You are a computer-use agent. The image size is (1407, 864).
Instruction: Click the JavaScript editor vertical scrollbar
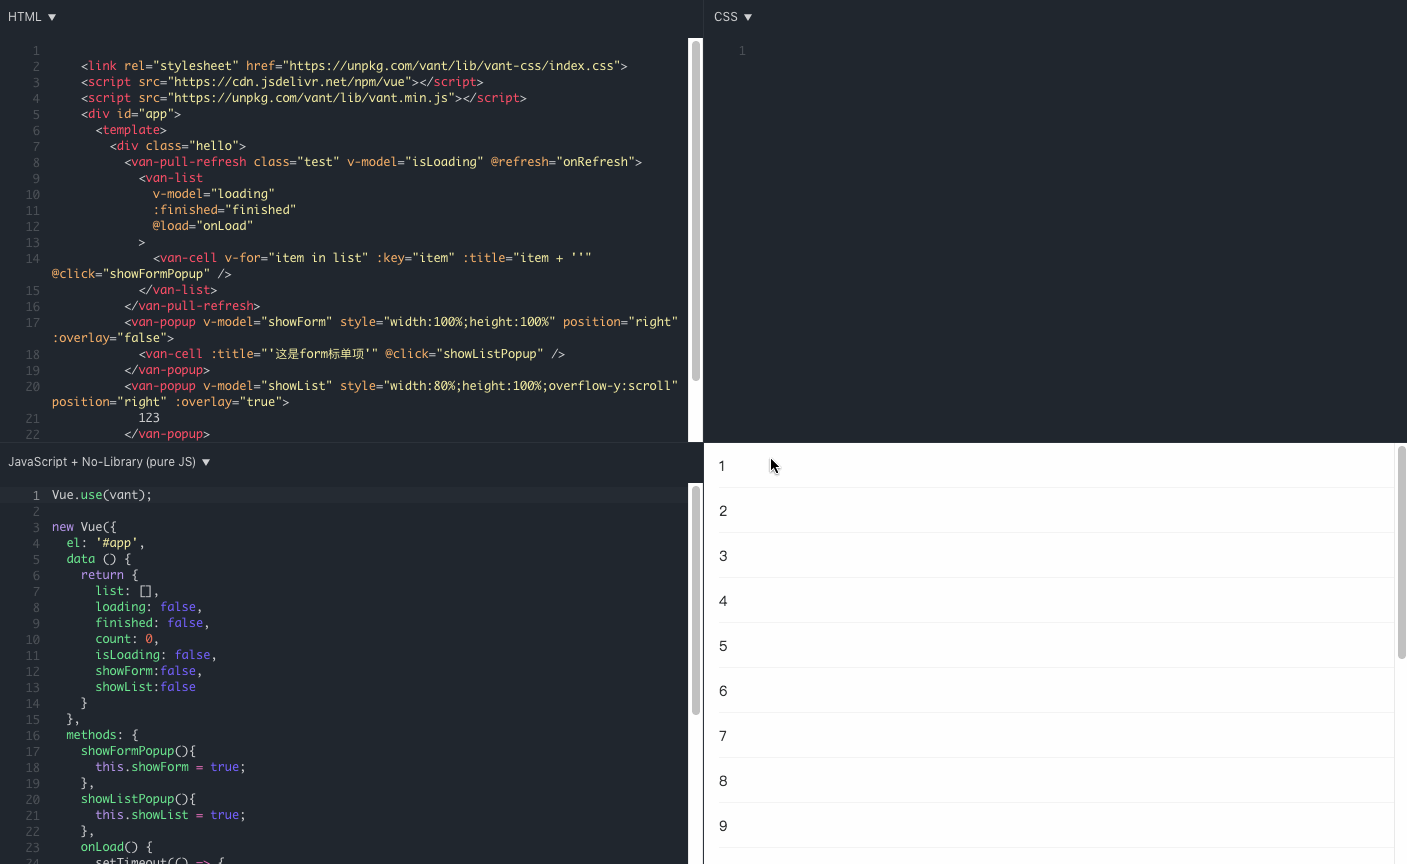coord(695,600)
